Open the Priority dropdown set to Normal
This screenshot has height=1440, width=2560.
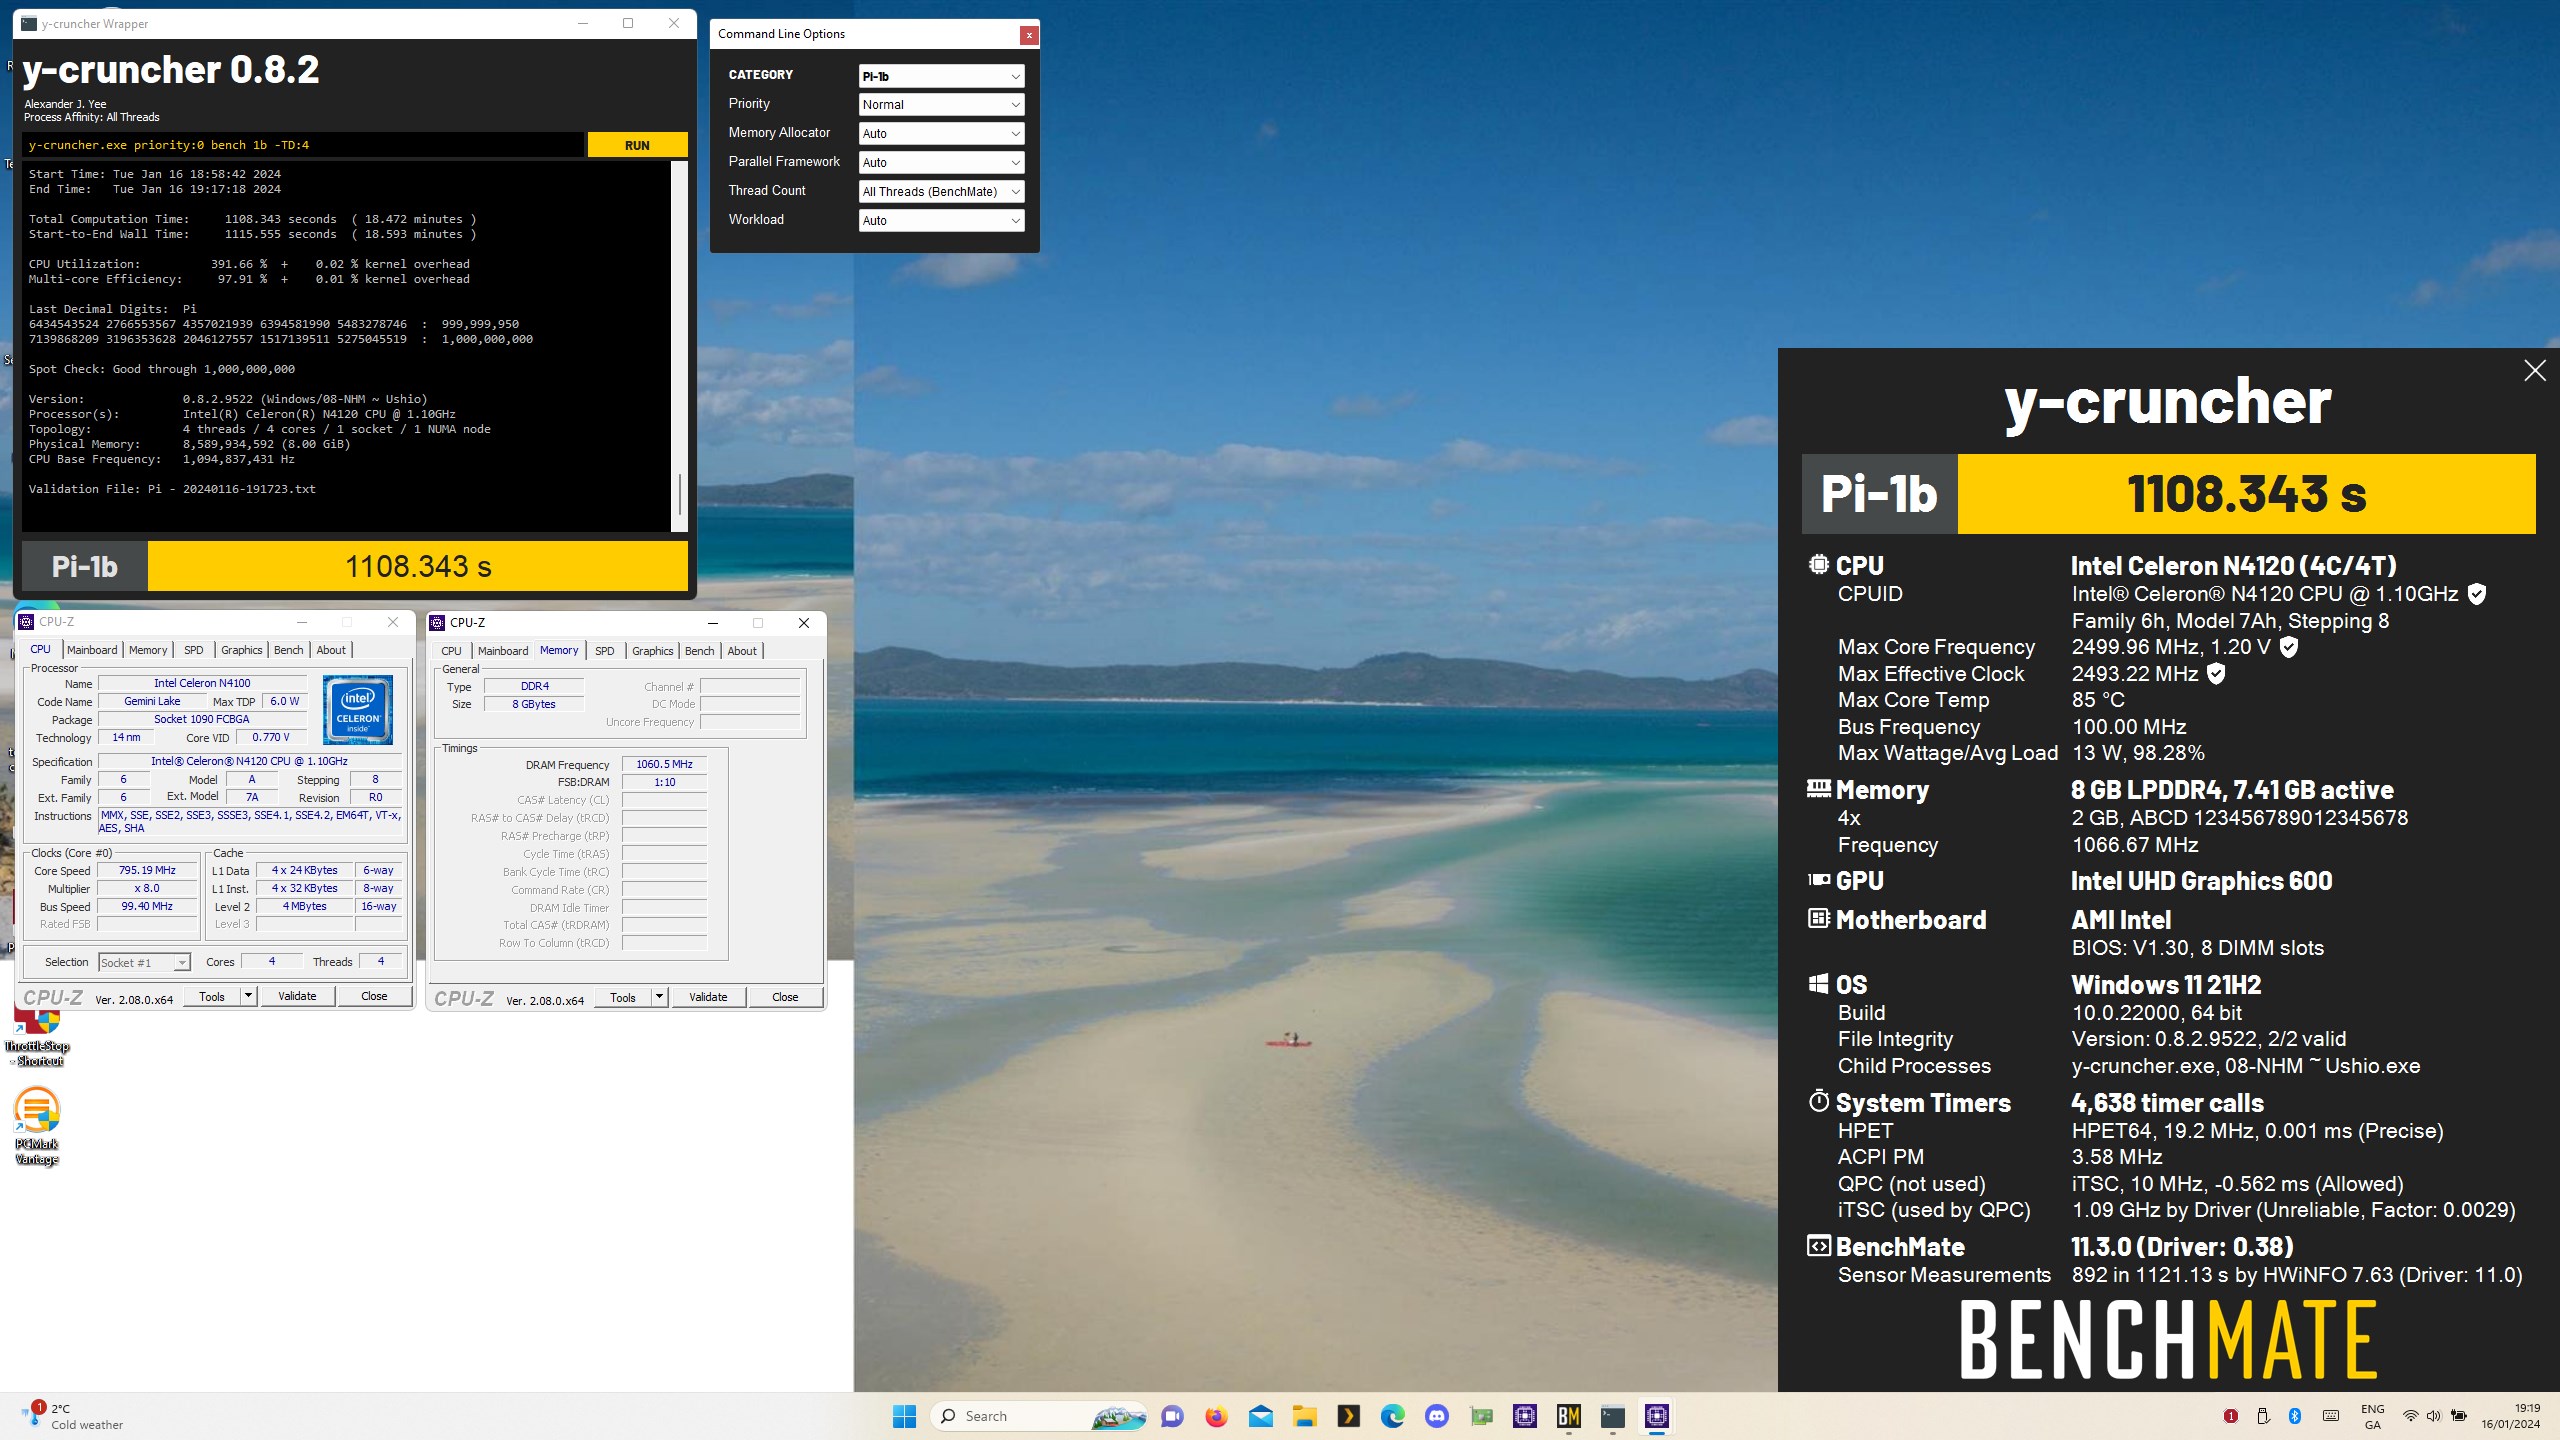pos(941,105)
